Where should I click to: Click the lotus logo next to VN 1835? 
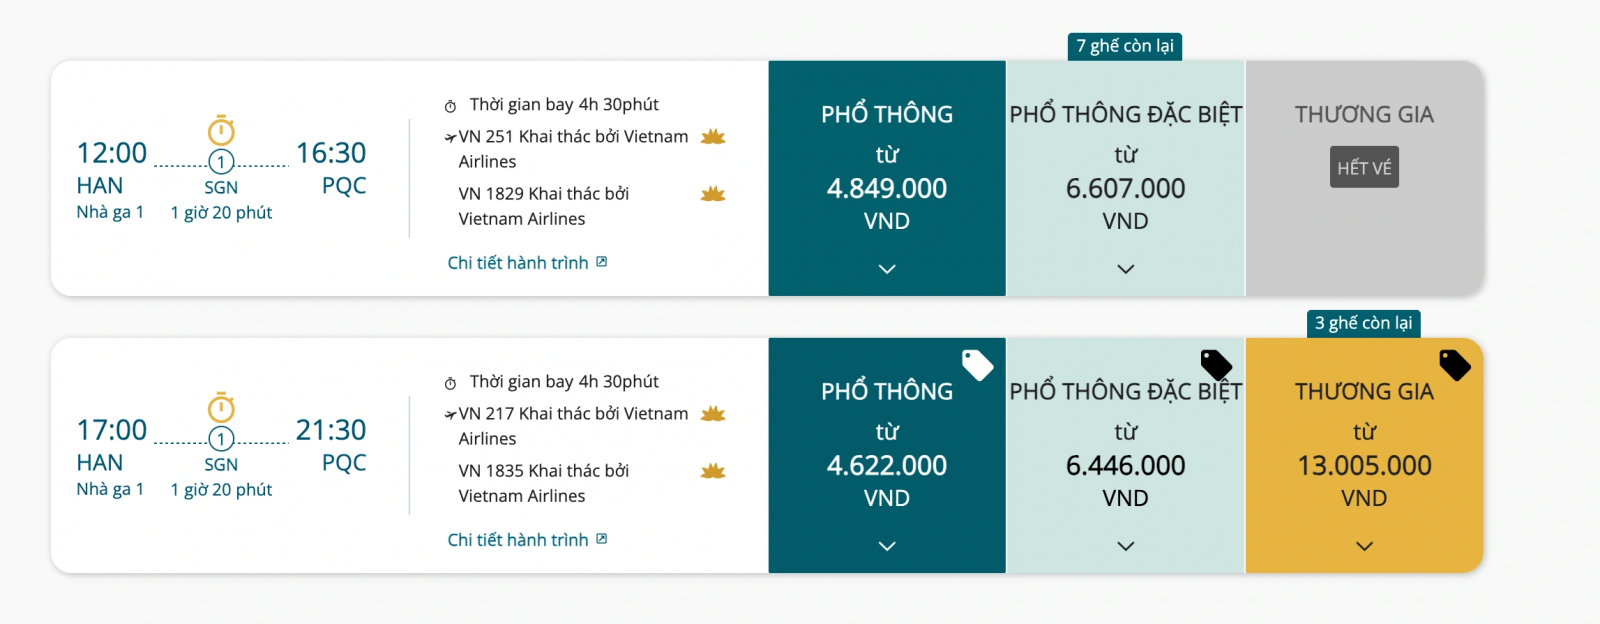tap(713, 471)
